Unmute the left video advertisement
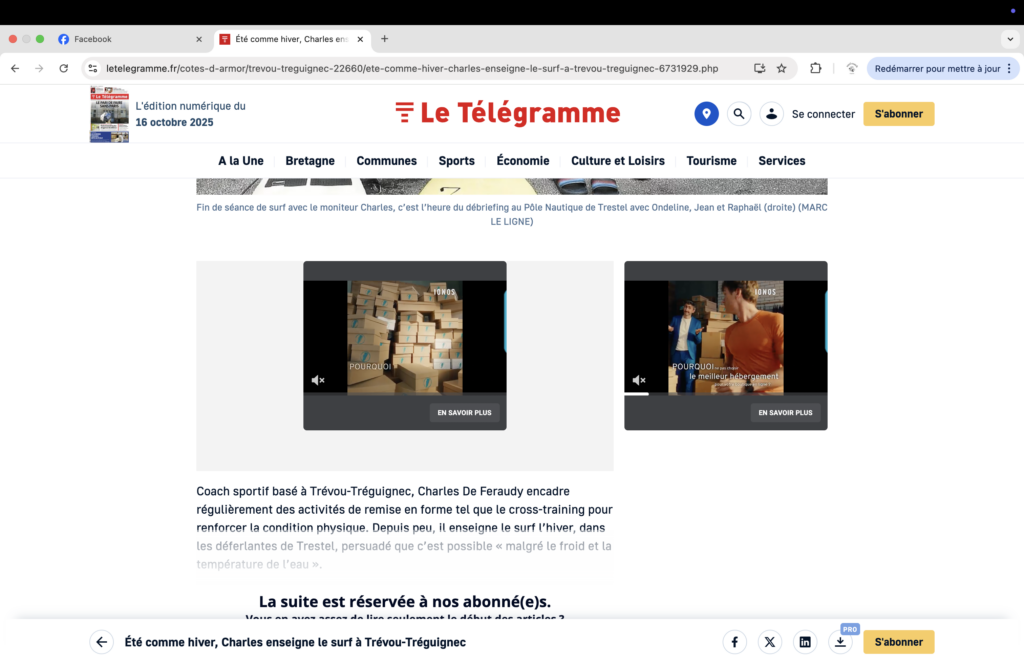This screenshot has height=665, width=1024. (x=318, y=380)
